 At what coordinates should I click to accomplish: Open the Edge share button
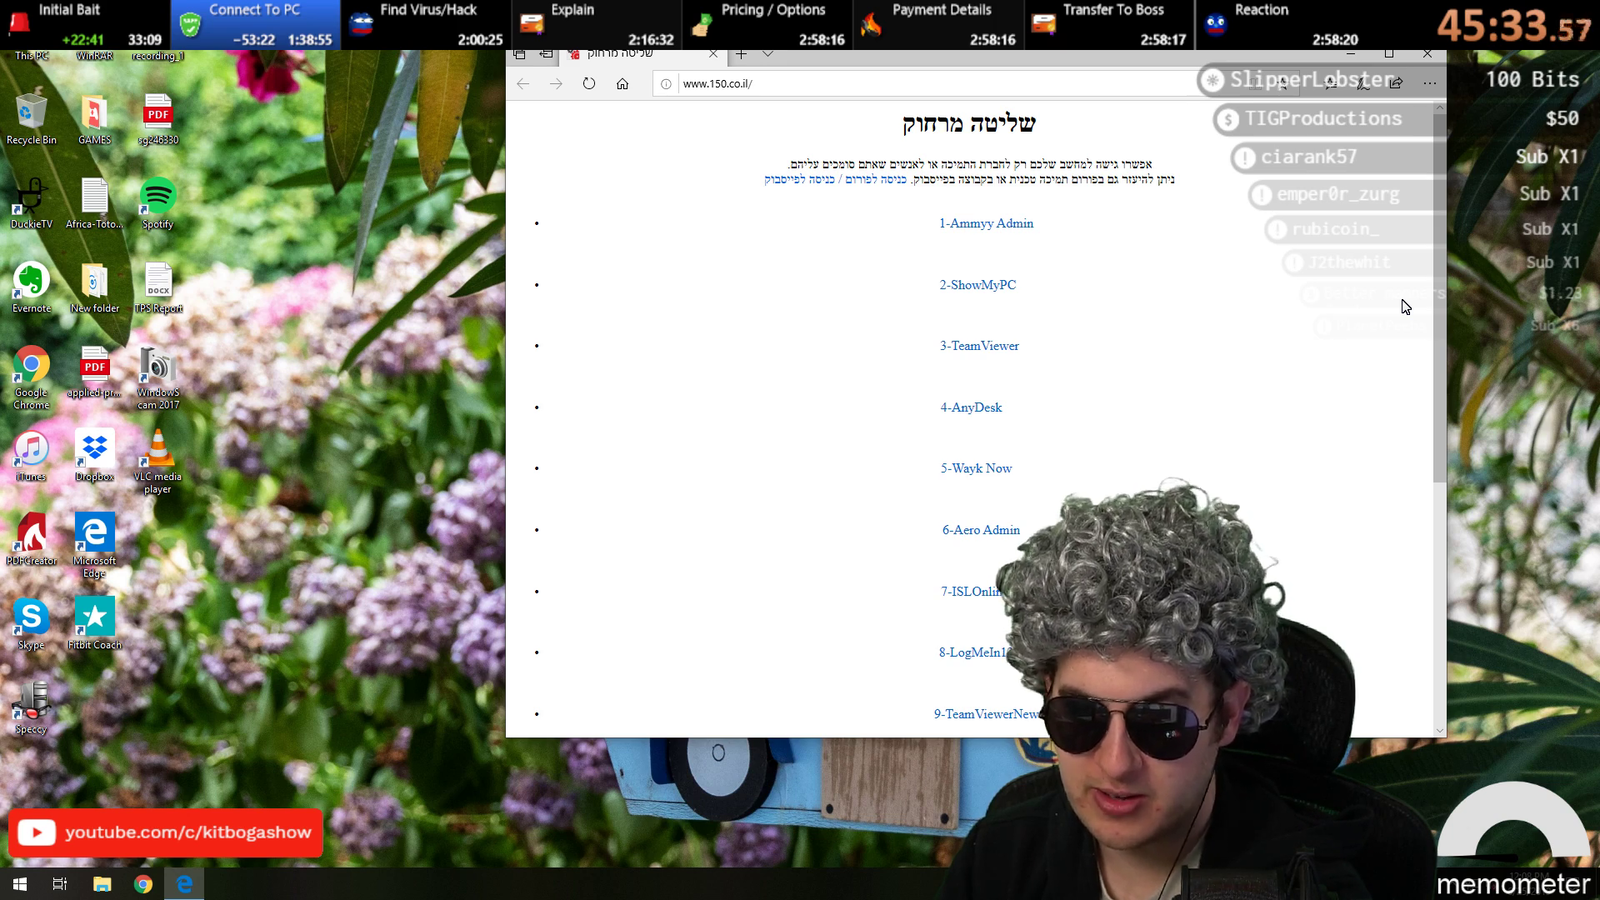pyautogui.click(x=1396, y=83)
